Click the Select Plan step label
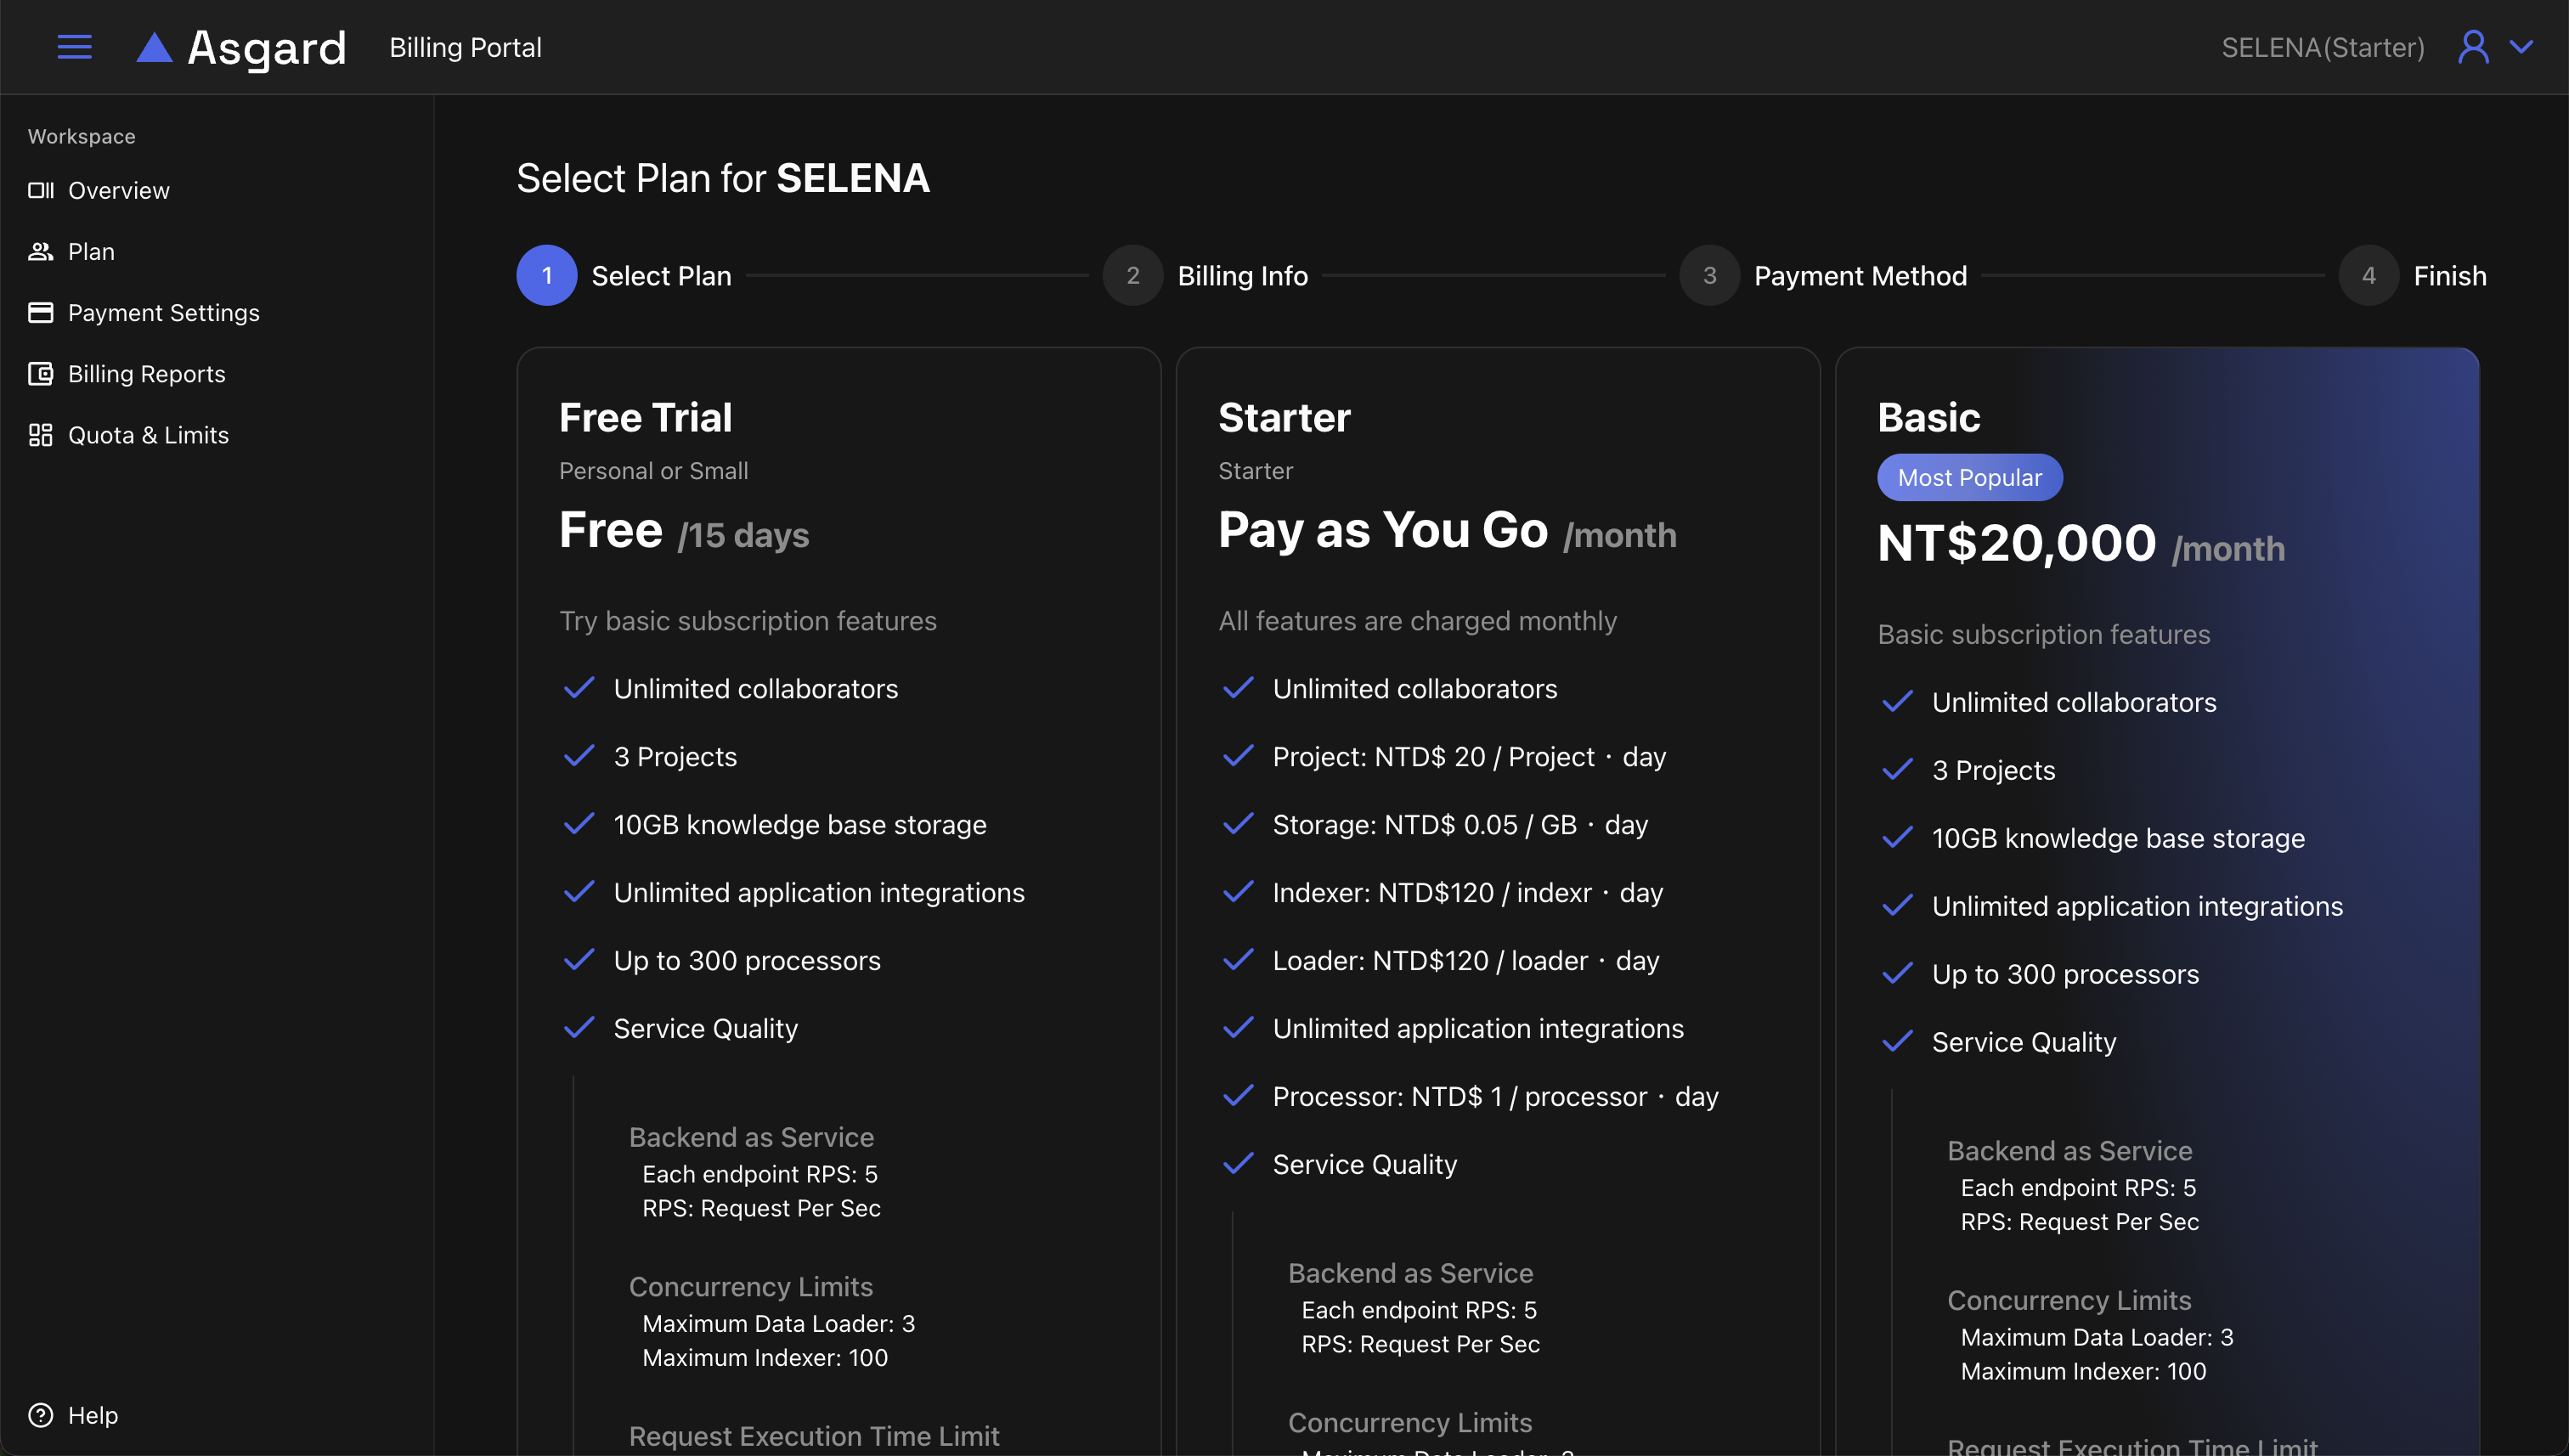 (x=662, y=275)
